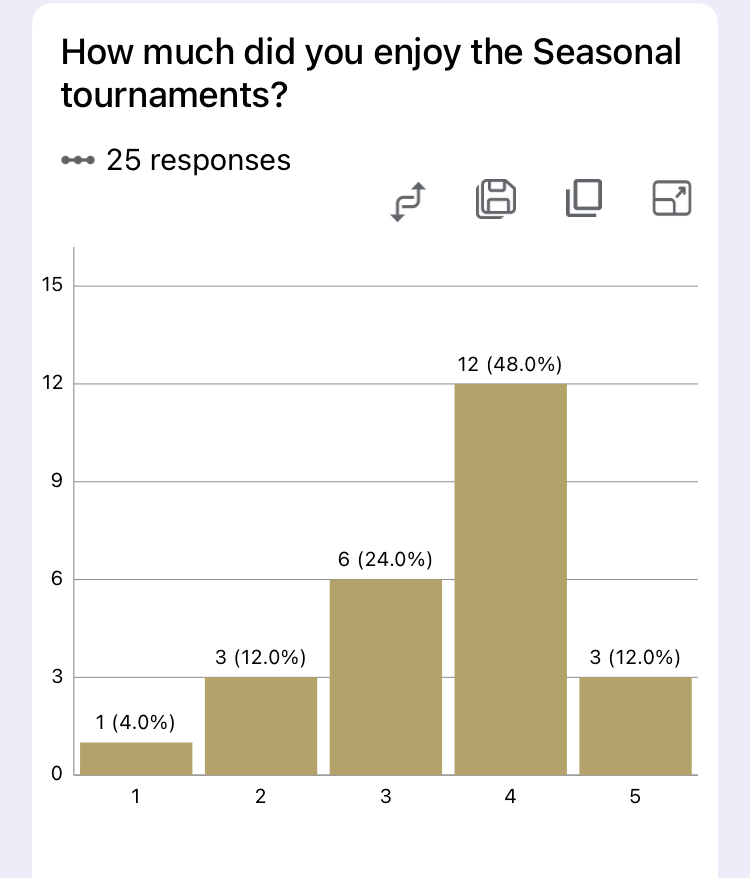Image resolution: width=750 pixels, height=878 pixels.
Task: Select the bar for rating 3
Action: tap(386, 677)
